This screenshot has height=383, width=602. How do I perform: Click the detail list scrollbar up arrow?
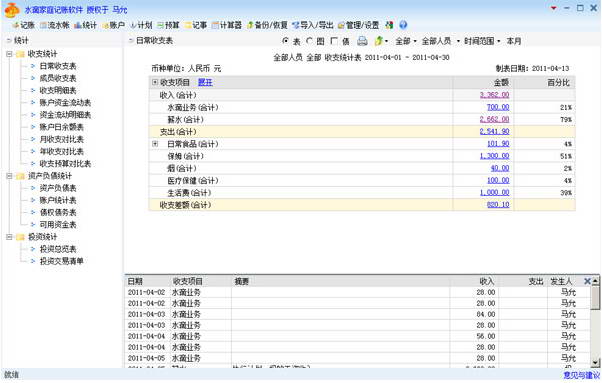[595, 281]
